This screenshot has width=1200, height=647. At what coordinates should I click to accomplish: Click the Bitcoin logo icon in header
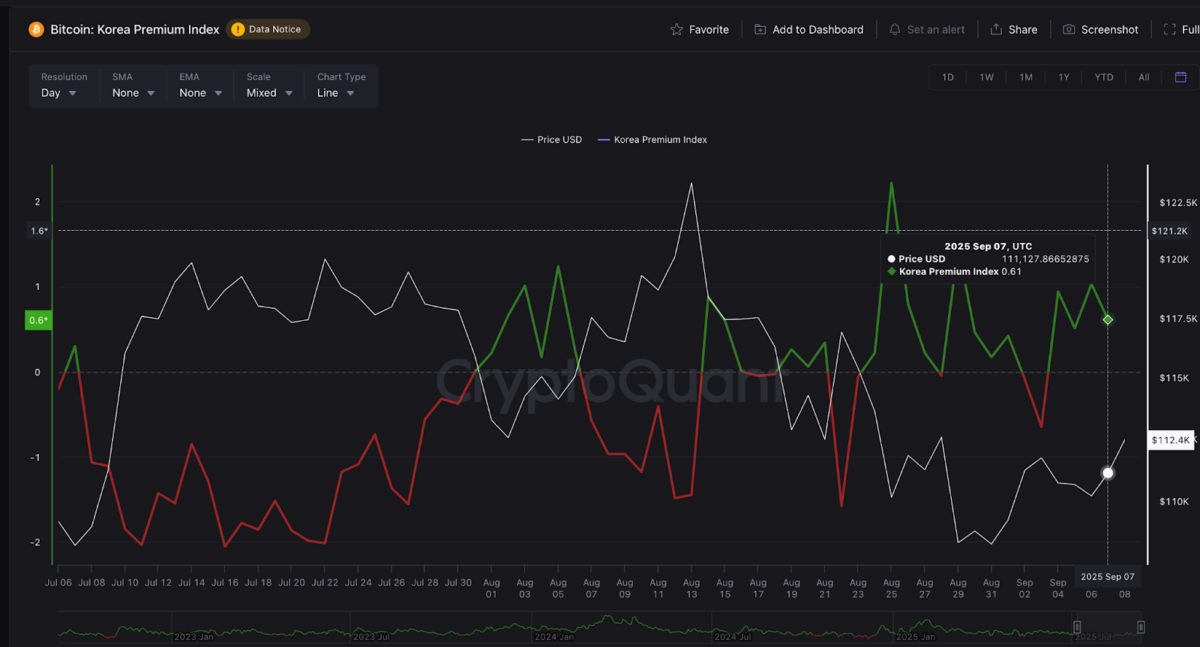point(37,29)
